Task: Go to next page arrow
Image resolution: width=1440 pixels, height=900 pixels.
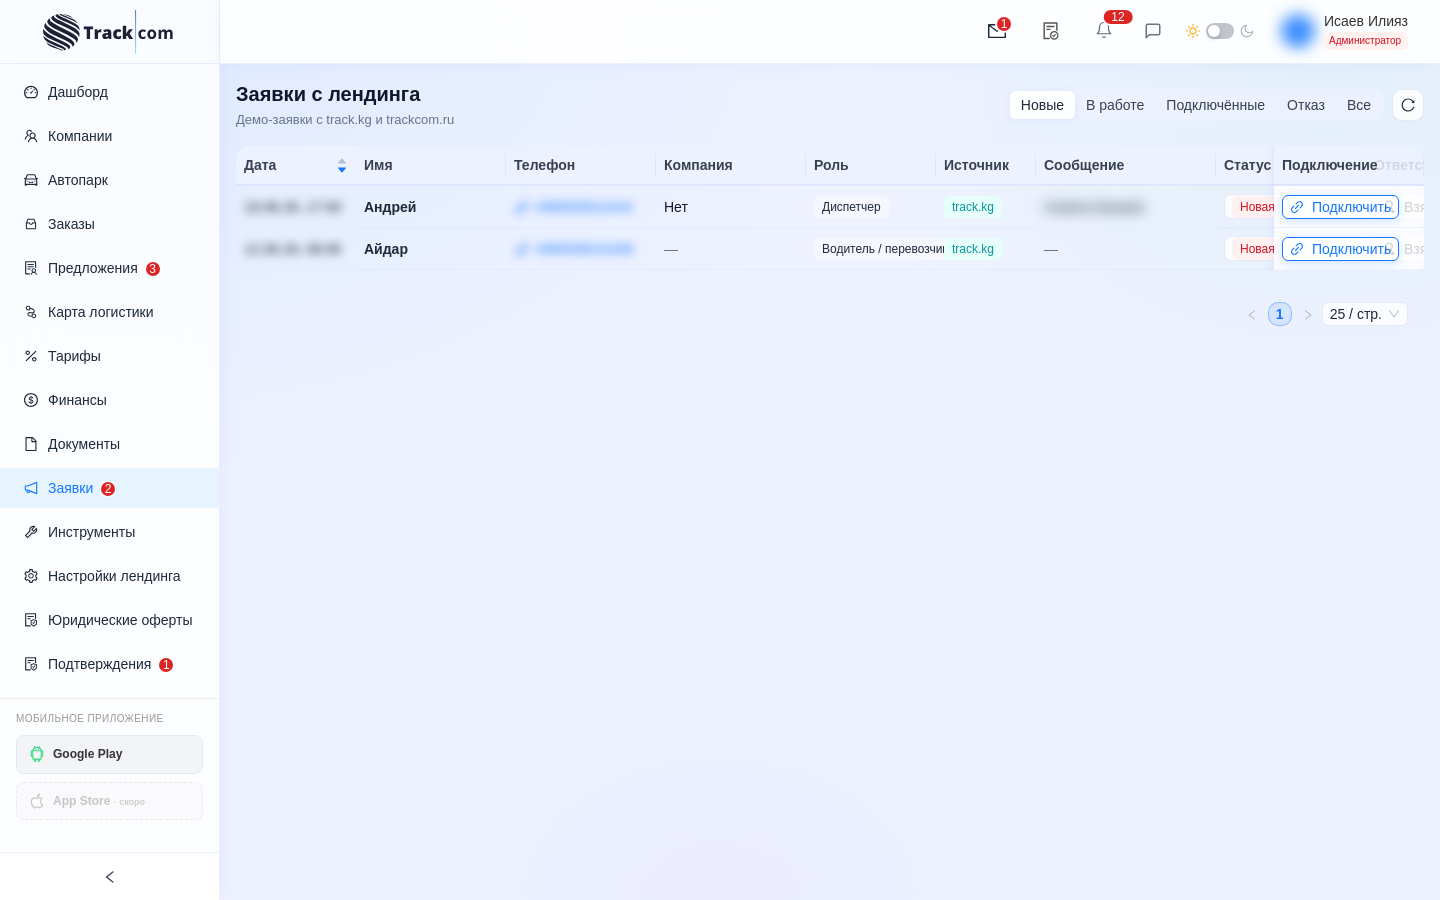Action: coord(1308,314)
